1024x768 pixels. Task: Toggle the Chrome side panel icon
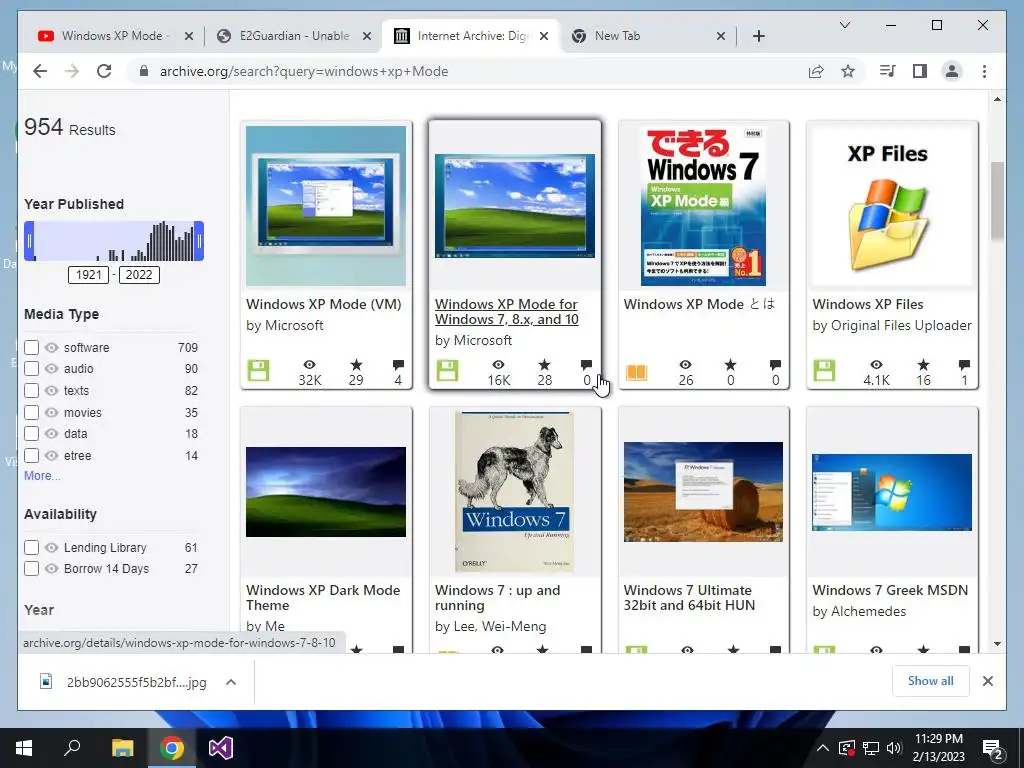tap(920, 71)
